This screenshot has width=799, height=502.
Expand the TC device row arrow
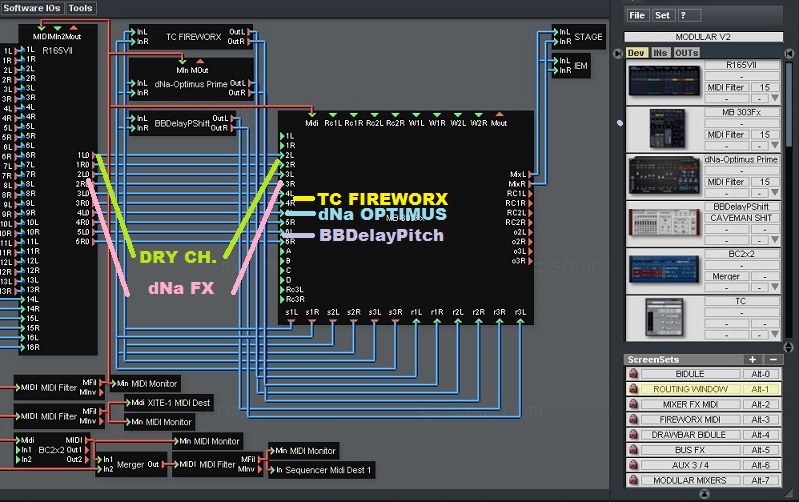(775, 334)
